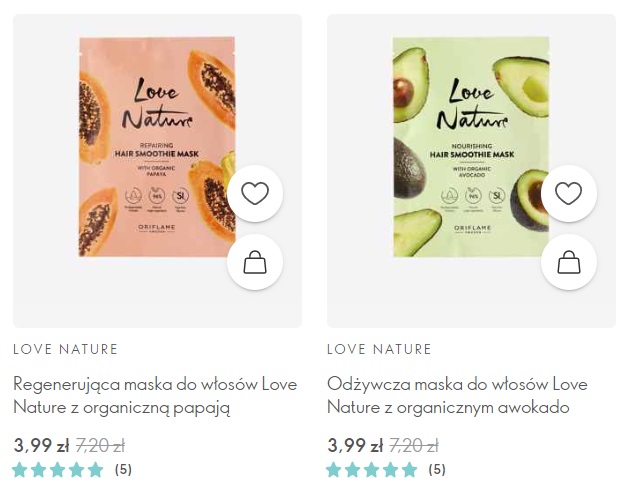Open the (5) reviews count for avocado mask

click(x=437, y=469)
